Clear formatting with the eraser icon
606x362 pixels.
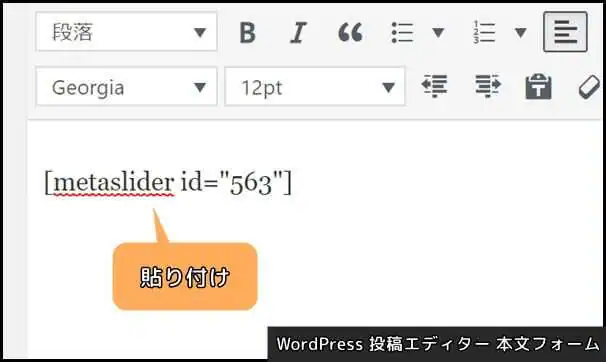click(589, 87)
